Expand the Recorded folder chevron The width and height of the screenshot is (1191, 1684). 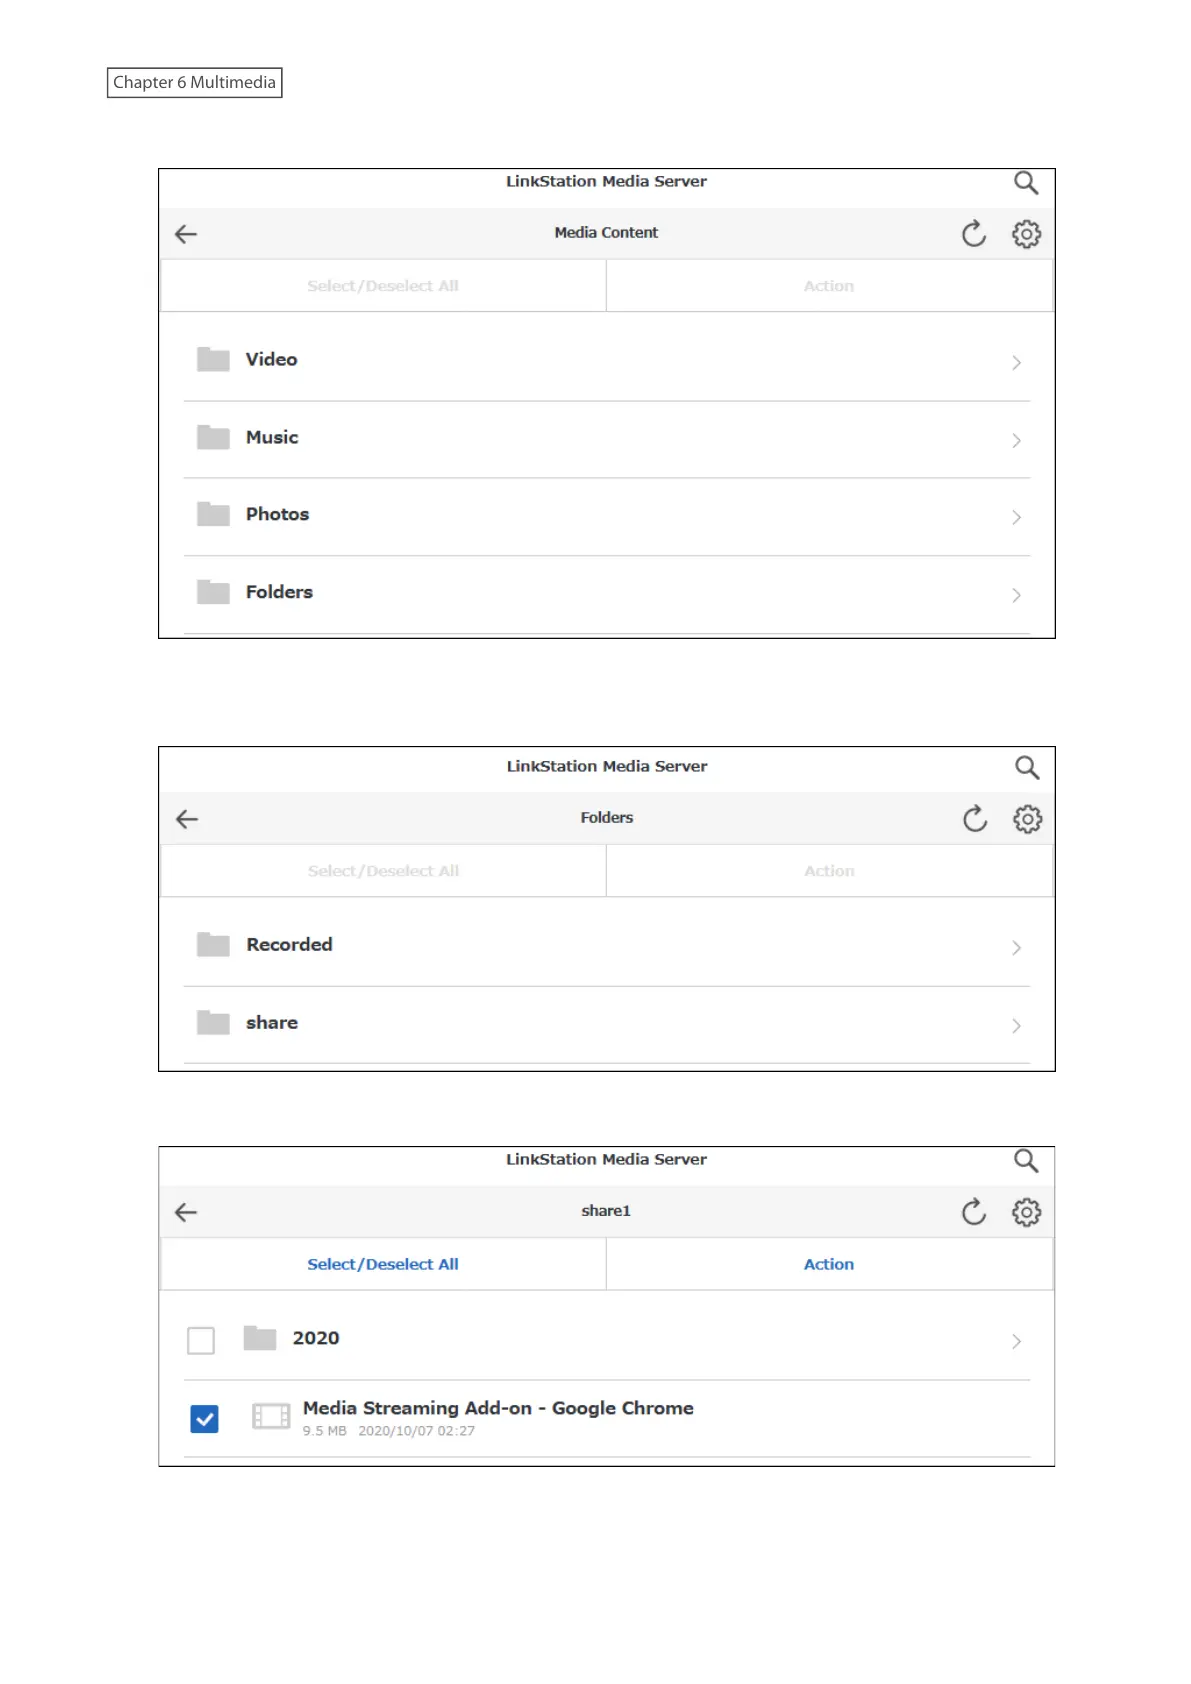(1016, 947)
